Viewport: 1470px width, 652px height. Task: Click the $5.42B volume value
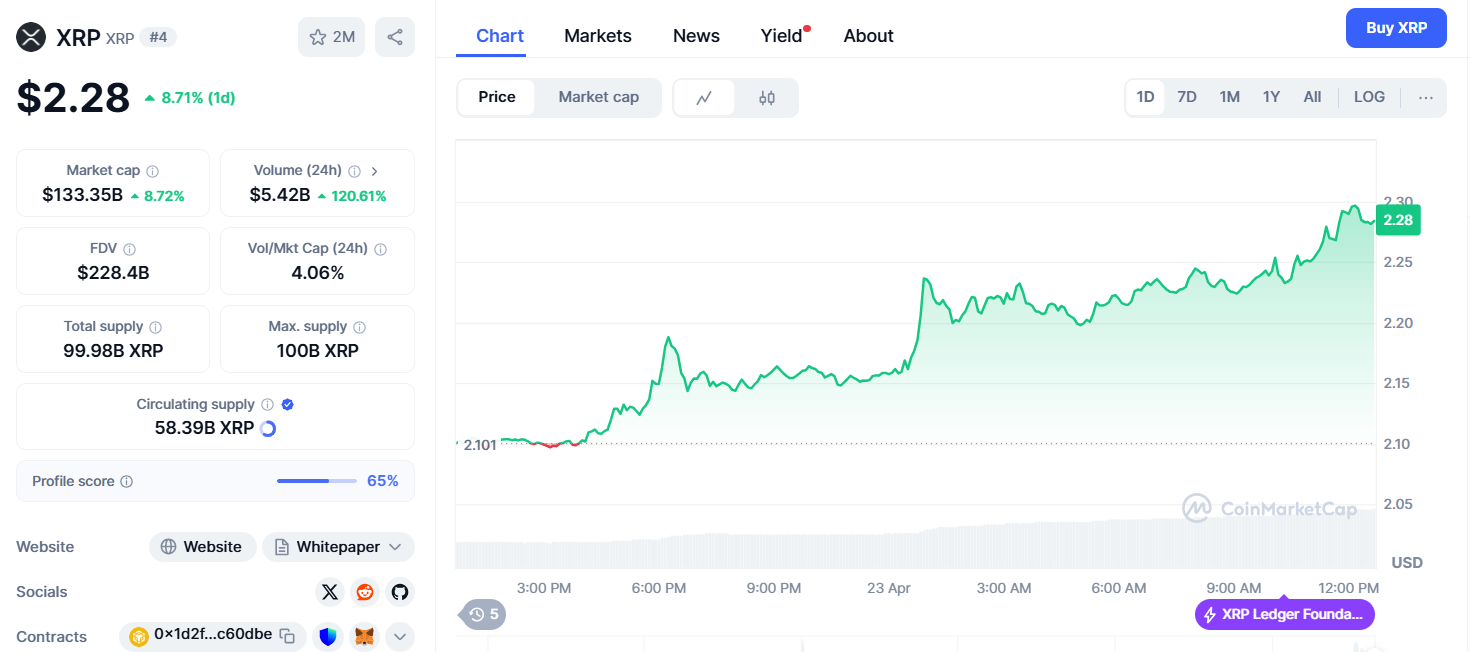point(280,195)
